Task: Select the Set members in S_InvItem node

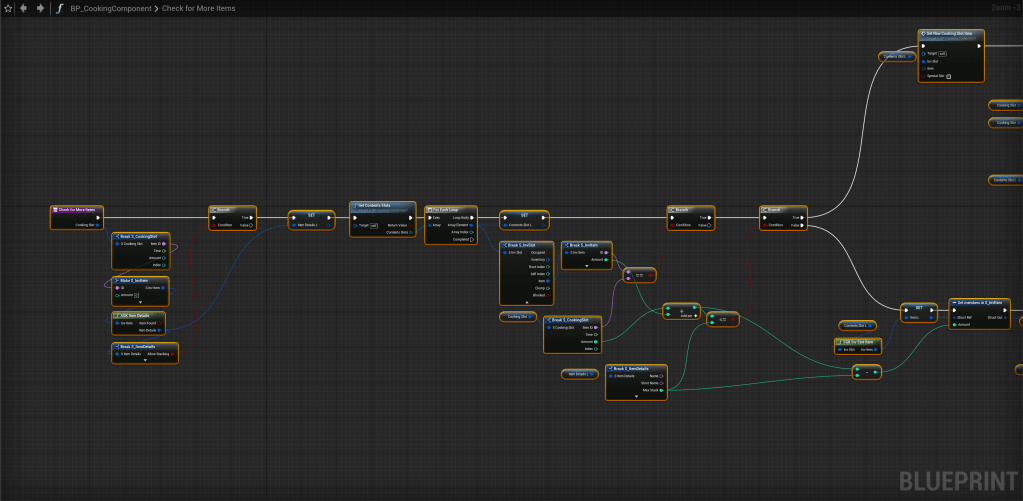Action: coord(979,302)
